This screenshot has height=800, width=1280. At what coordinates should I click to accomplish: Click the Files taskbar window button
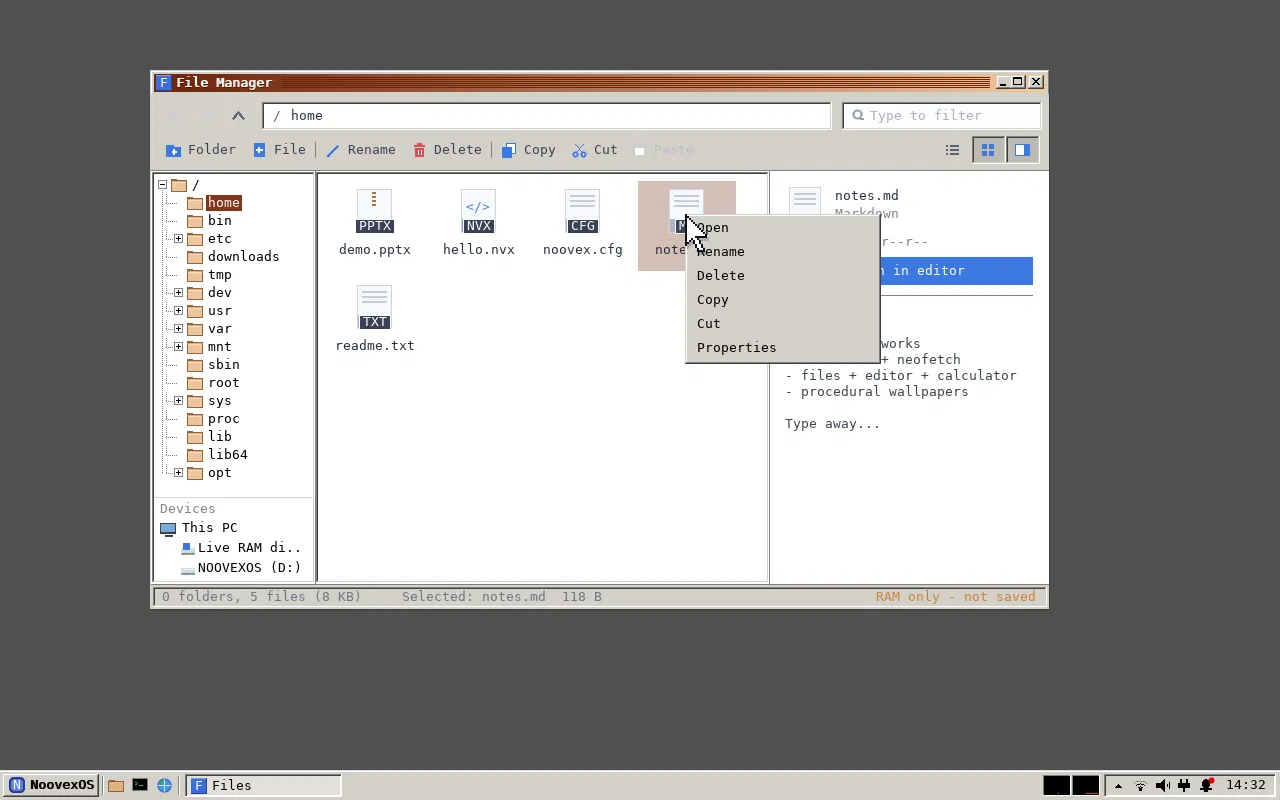pos(264,786)
